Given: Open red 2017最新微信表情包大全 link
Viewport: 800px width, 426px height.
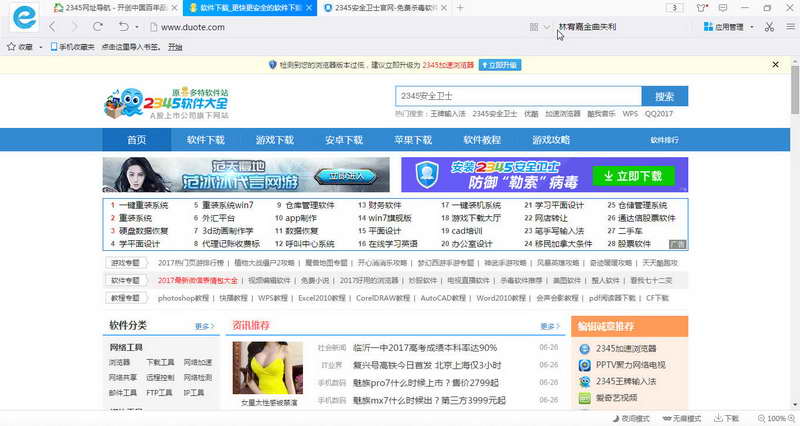Looking at the screenshot, I should tap(197, 280).
